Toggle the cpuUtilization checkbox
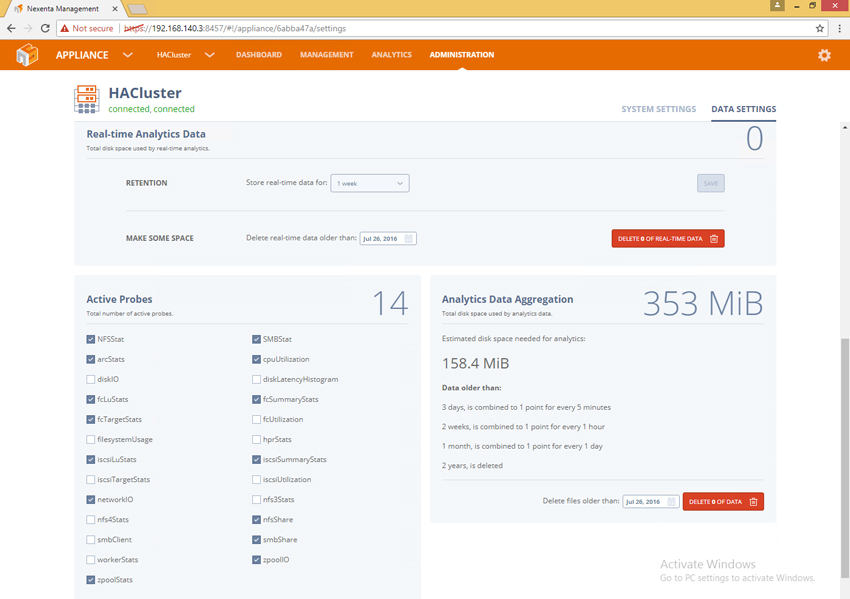This screenshot has height=599, width=850. click(256, 359)
